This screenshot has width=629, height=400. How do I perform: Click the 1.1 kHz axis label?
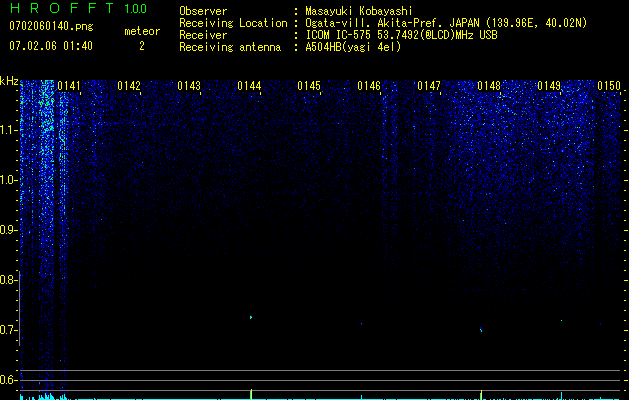point(8,130)
